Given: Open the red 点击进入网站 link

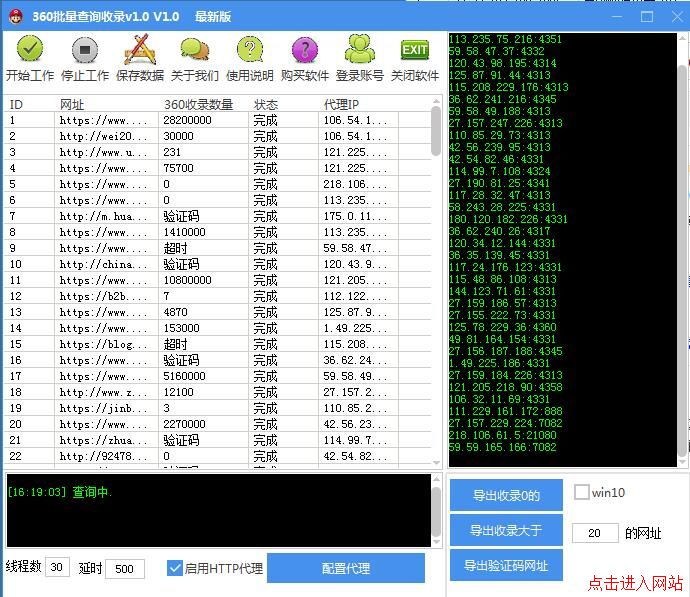Looking at the screenshot, I should click(636, 582).
